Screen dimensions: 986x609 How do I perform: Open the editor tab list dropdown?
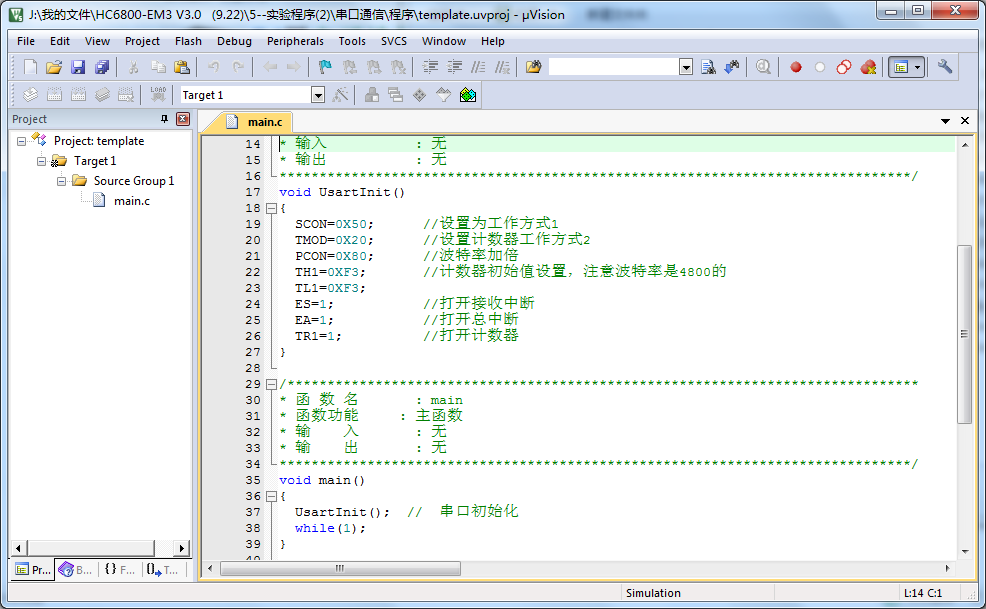[945, 121]
